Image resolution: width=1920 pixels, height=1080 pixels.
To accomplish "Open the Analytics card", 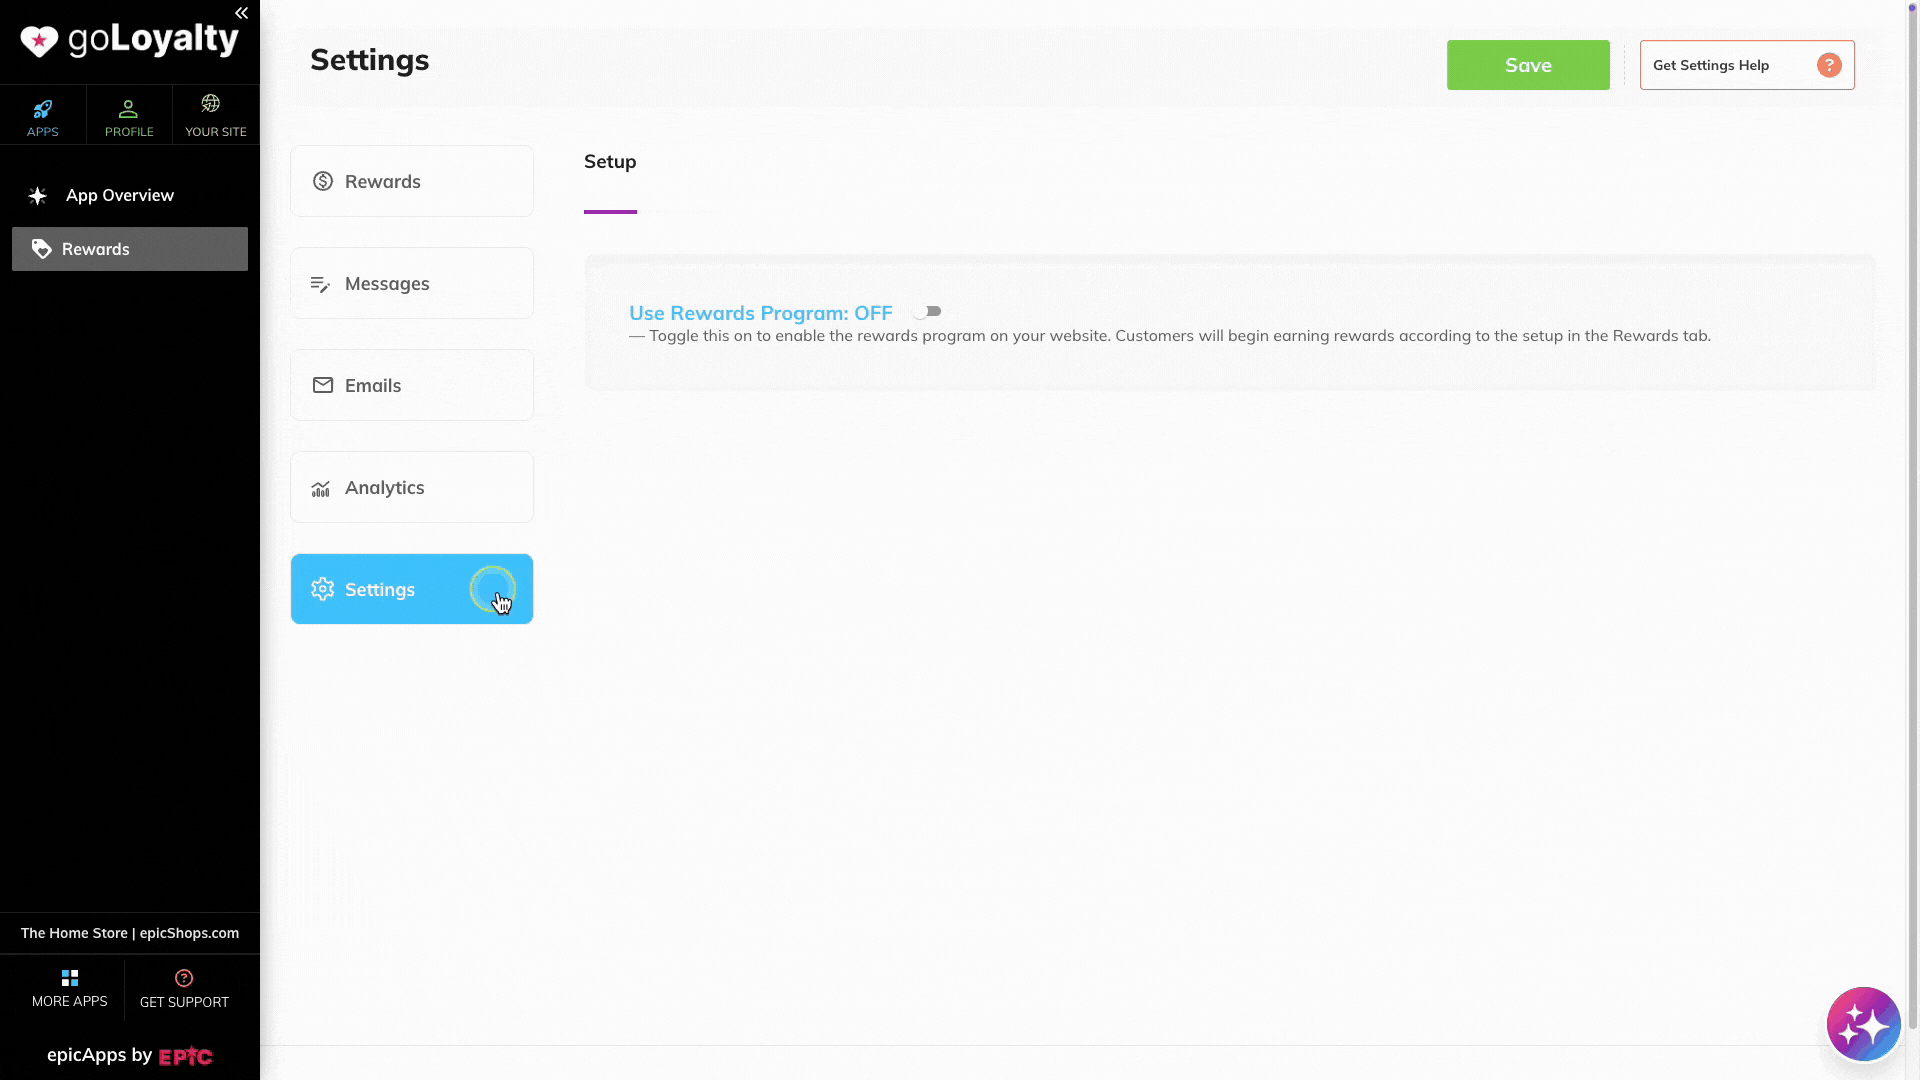I will point(412,487).
